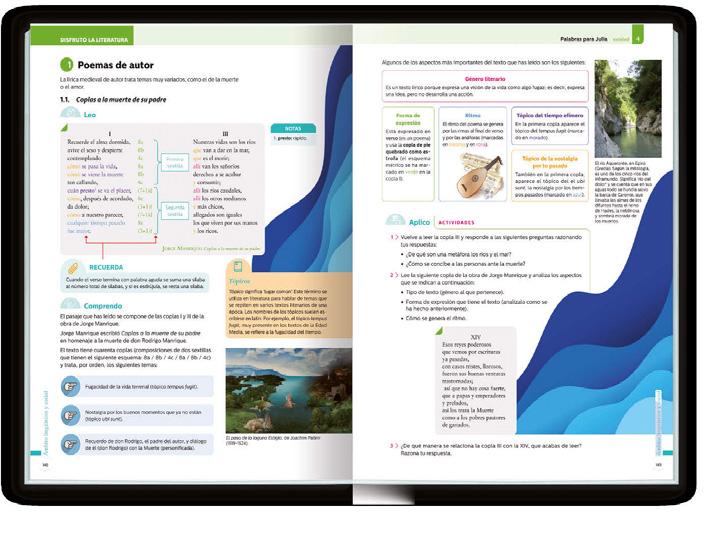
Task: Click the Palabras para Julia header text
Action: pyautogui.click(x=583, y=39)
